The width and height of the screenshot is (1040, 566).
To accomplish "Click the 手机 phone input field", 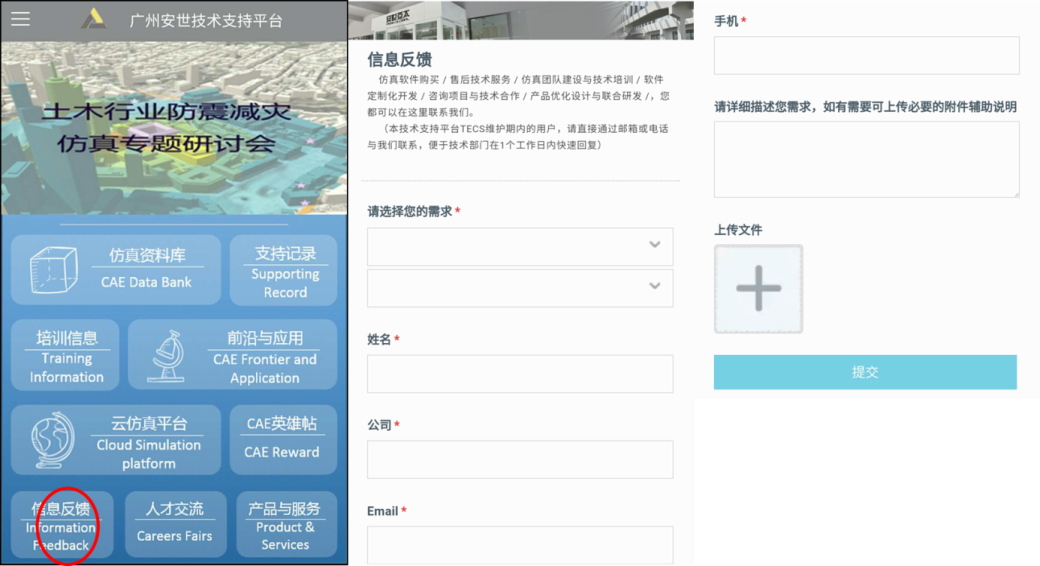I will click(x=866, y=56).
